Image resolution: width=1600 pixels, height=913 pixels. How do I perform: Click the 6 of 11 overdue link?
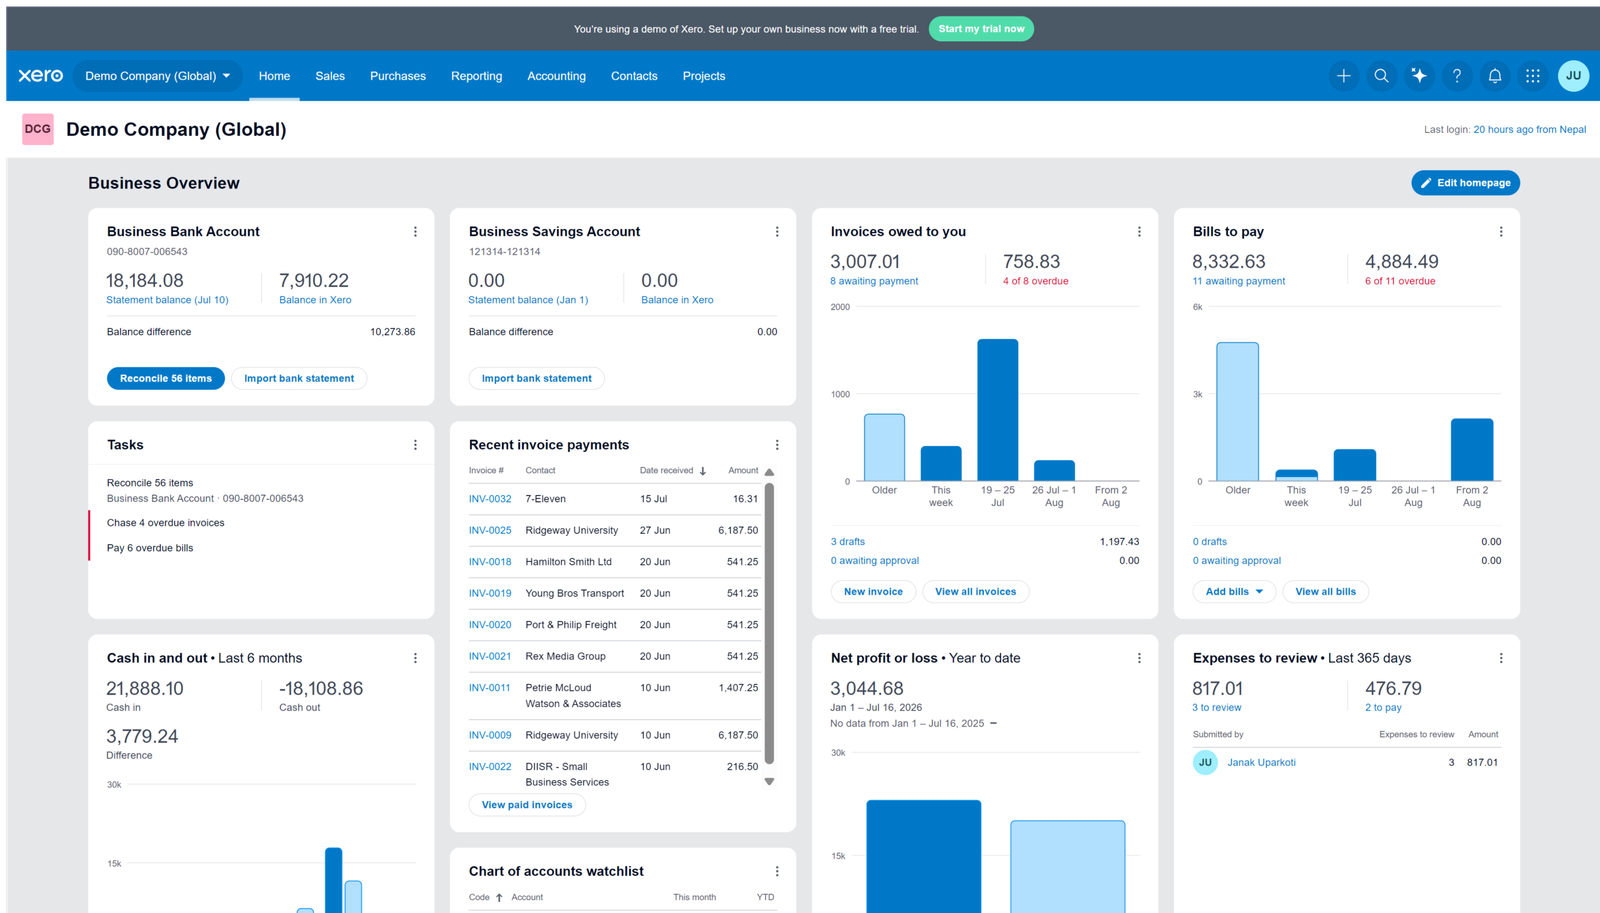(1400, 281)
